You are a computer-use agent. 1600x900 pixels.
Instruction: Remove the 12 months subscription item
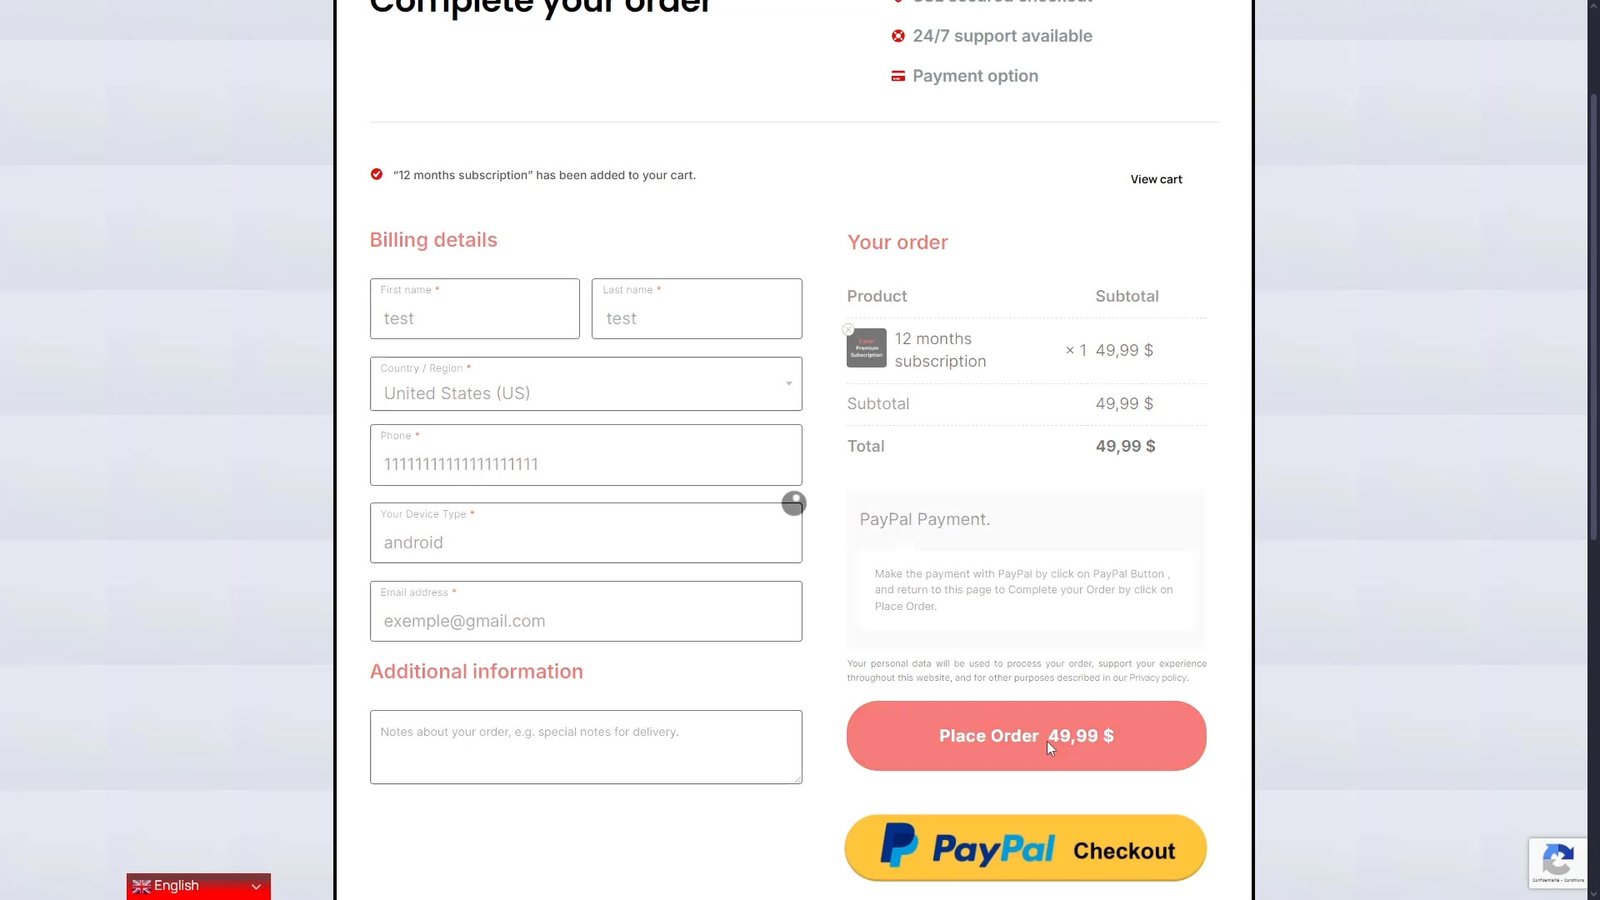coord(848,329)
